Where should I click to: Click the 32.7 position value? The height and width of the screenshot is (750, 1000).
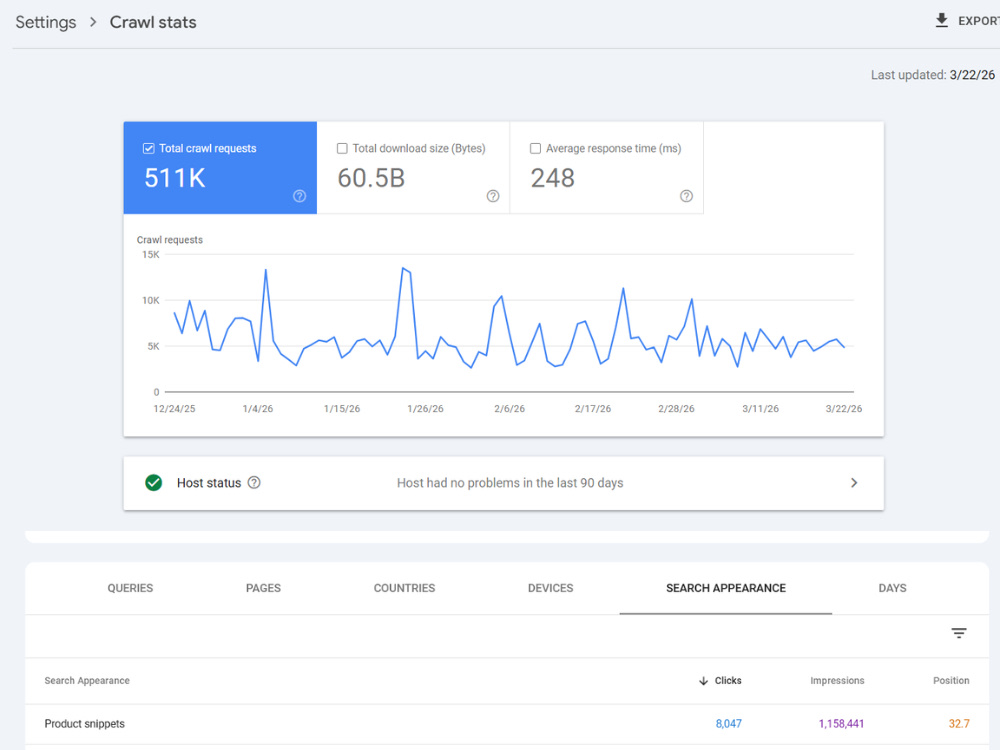[x=959, y=724]
